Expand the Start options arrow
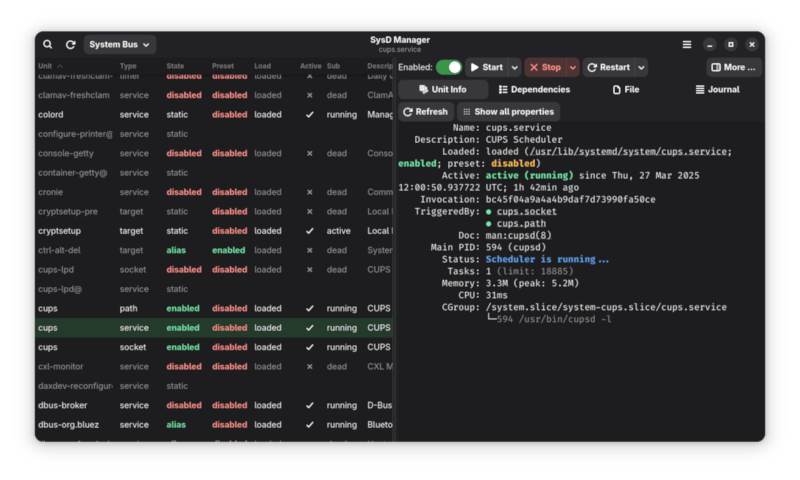This screenshot has height=480, width=800. pos(515,67)
